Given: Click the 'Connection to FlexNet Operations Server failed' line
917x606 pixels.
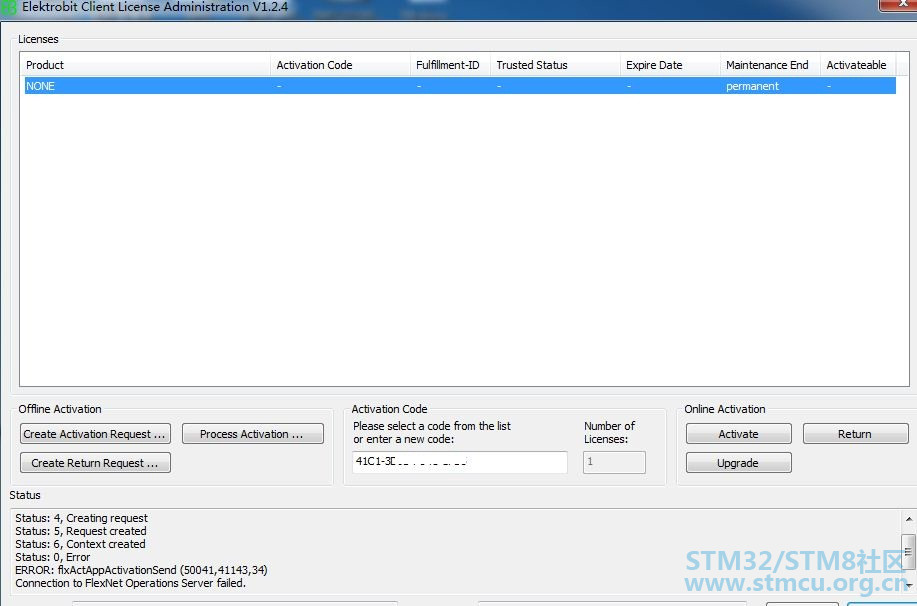Looking at the screenshot, I should click(x=130, y=583).
